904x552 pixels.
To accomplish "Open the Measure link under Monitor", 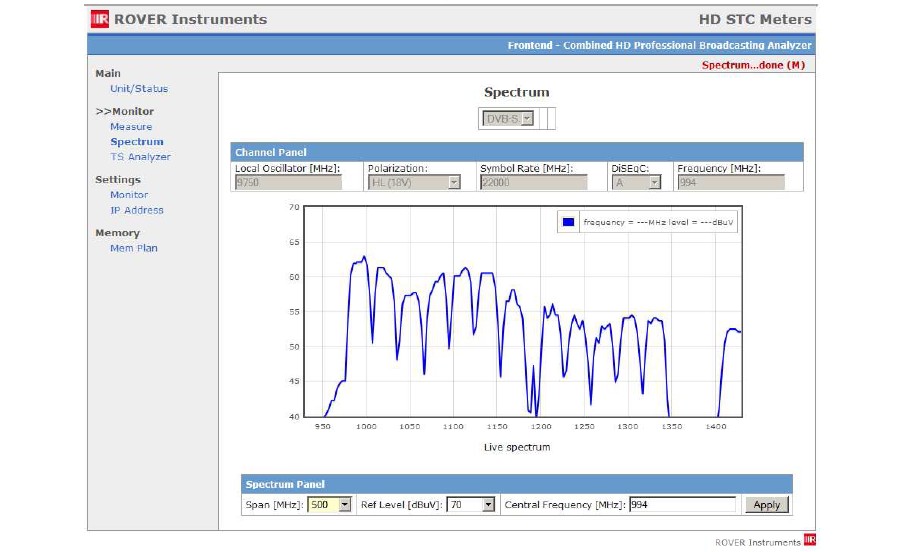I will point(131,127).
